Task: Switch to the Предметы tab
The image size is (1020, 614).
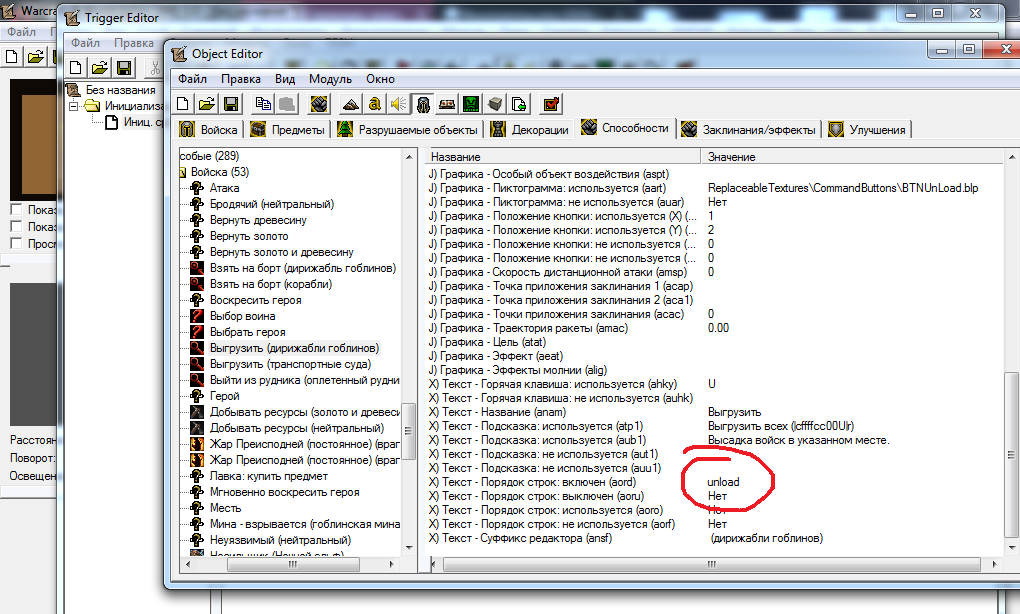Action: tap(288, 129)
